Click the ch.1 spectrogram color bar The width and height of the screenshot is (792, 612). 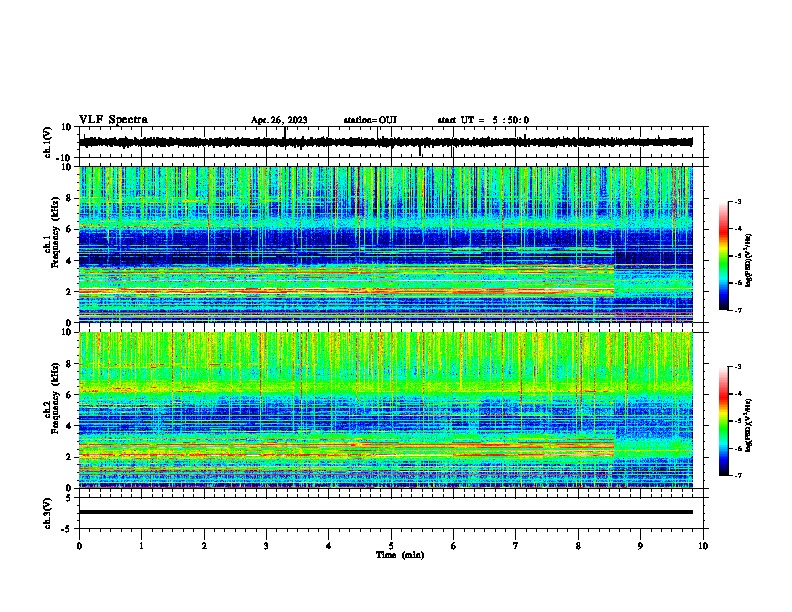click(x=724, y=256)
